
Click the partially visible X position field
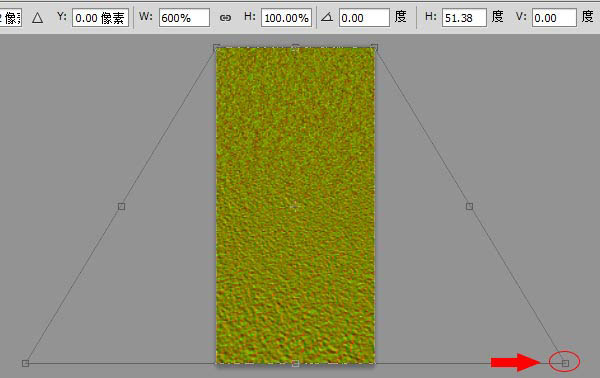point(11,18)
